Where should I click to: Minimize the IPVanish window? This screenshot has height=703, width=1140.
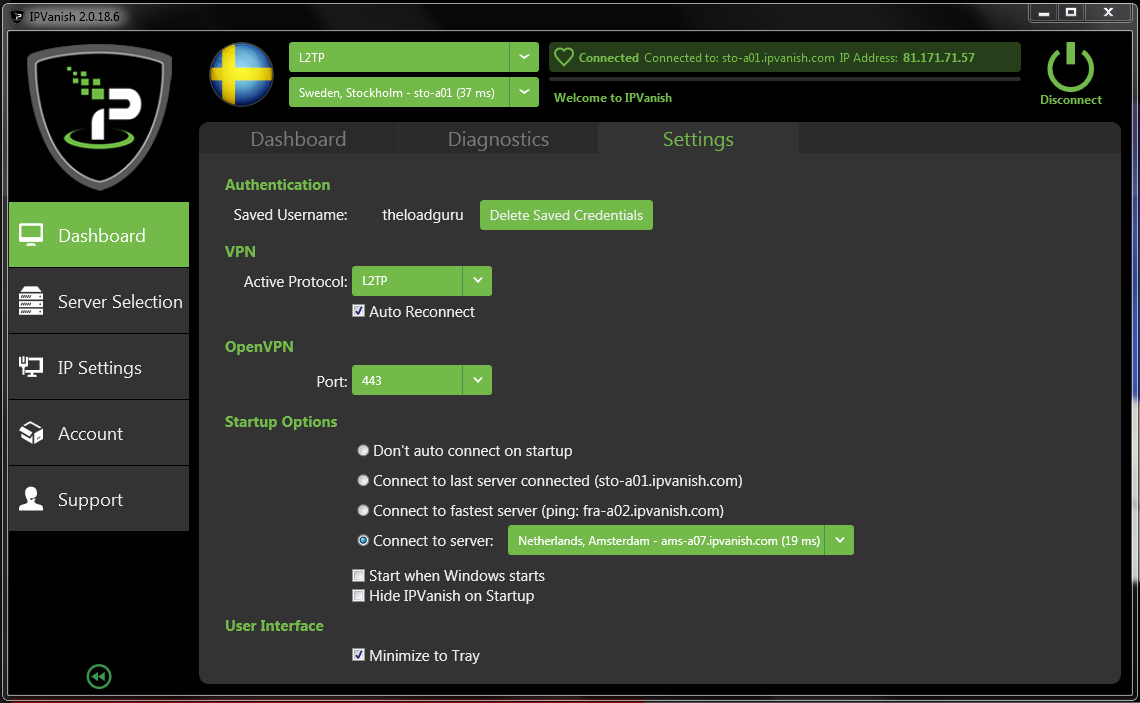[x=1043, y=12]
